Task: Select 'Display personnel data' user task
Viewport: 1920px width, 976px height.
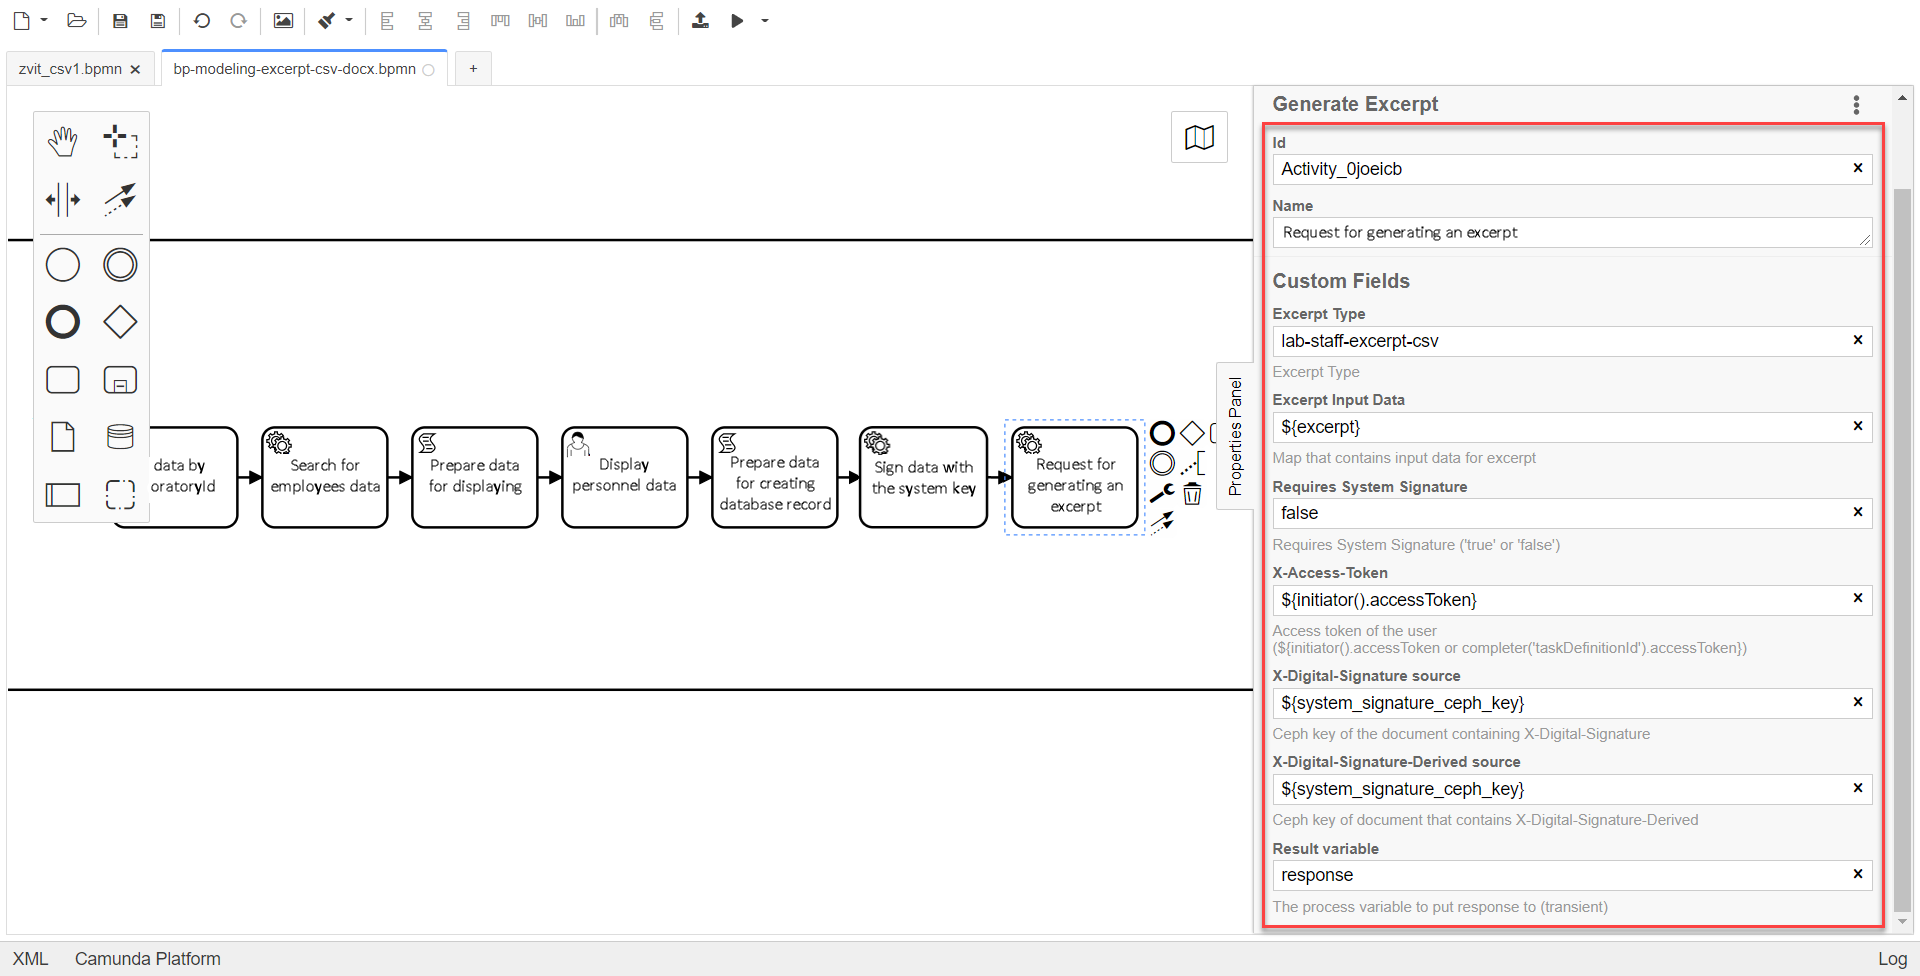Action: click(625, 477)
